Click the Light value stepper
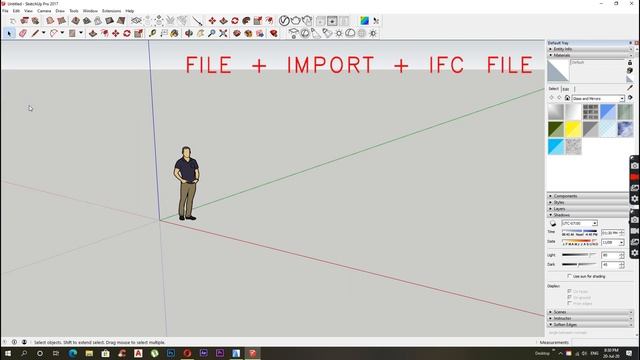Image resolution: width=640 pixels, height=360 pixels. click(621, 255)
